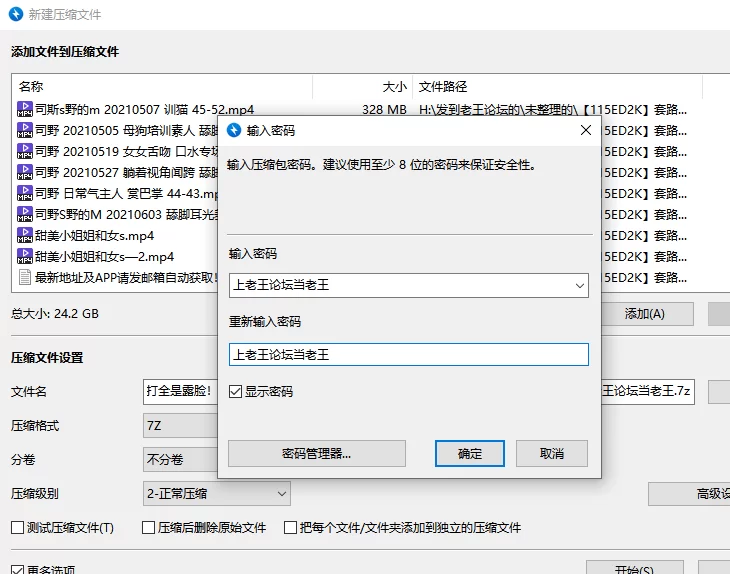
Task: Select file 司野S野的M 20210603
Action: (x=127, y=214)
